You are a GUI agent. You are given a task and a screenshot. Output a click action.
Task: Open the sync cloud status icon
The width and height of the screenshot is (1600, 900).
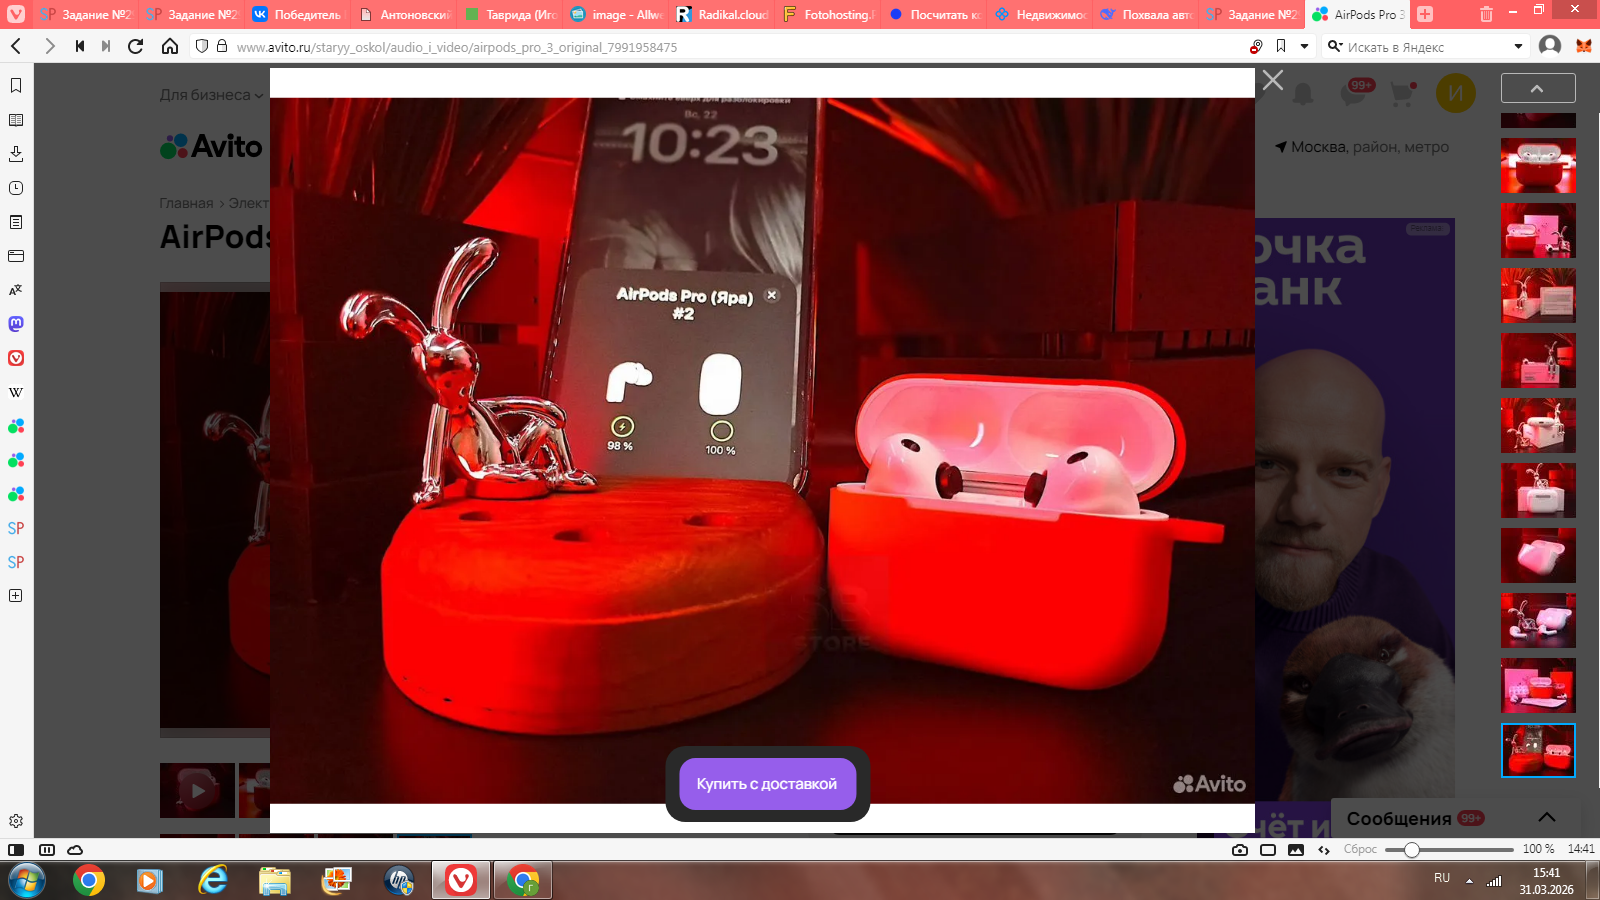(75, 850)
